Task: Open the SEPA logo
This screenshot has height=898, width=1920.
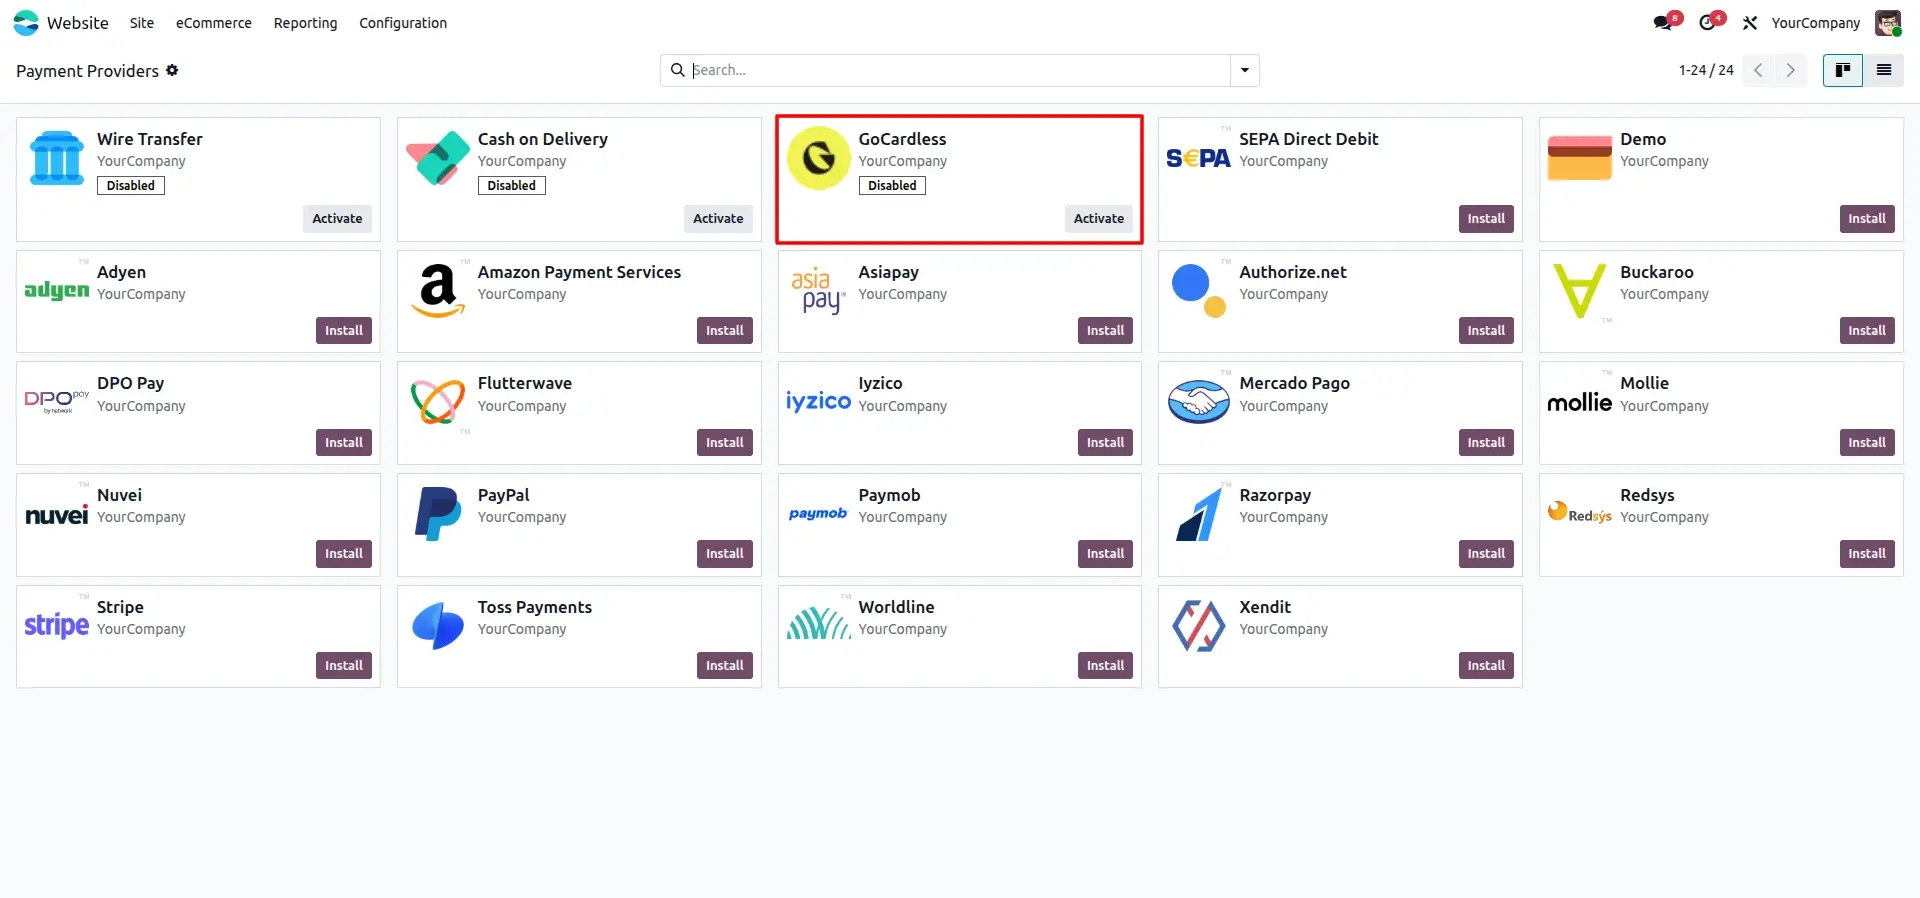Action: pos(1198,158)
